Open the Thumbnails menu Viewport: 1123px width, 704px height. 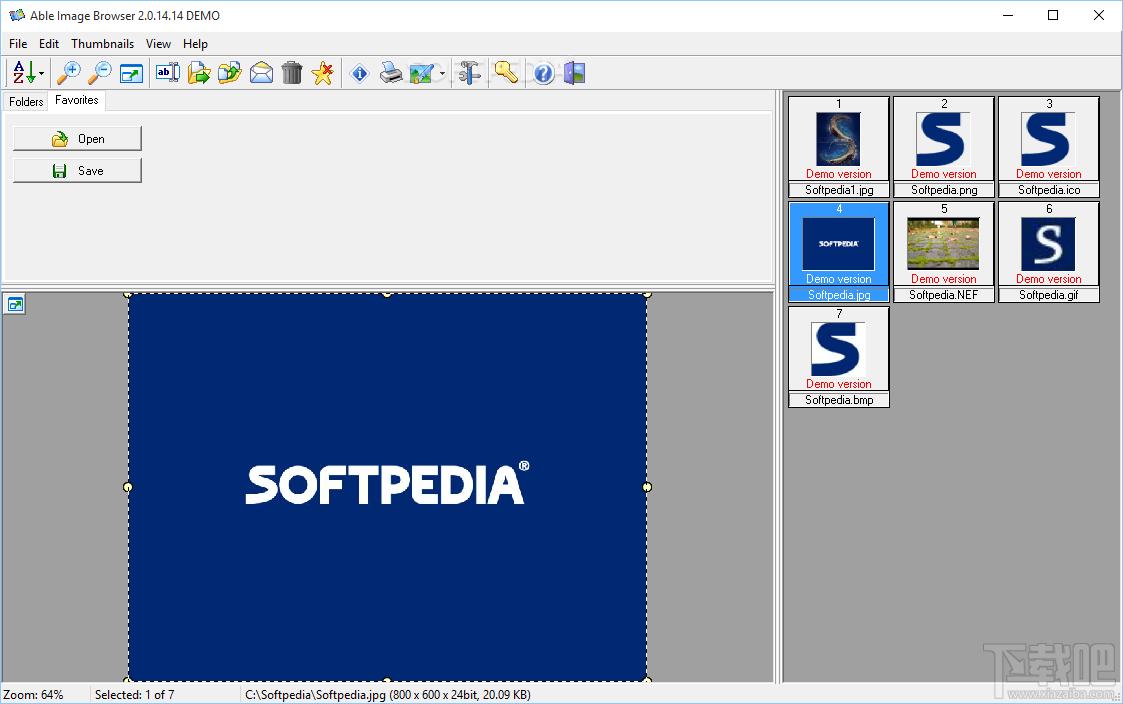102,44
